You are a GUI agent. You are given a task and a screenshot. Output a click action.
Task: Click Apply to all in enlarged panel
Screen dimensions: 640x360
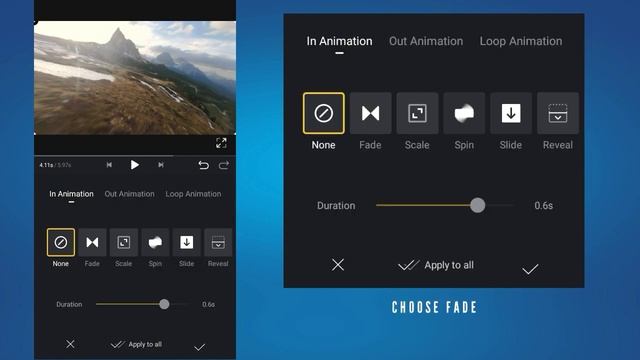[x=436, y=265]
